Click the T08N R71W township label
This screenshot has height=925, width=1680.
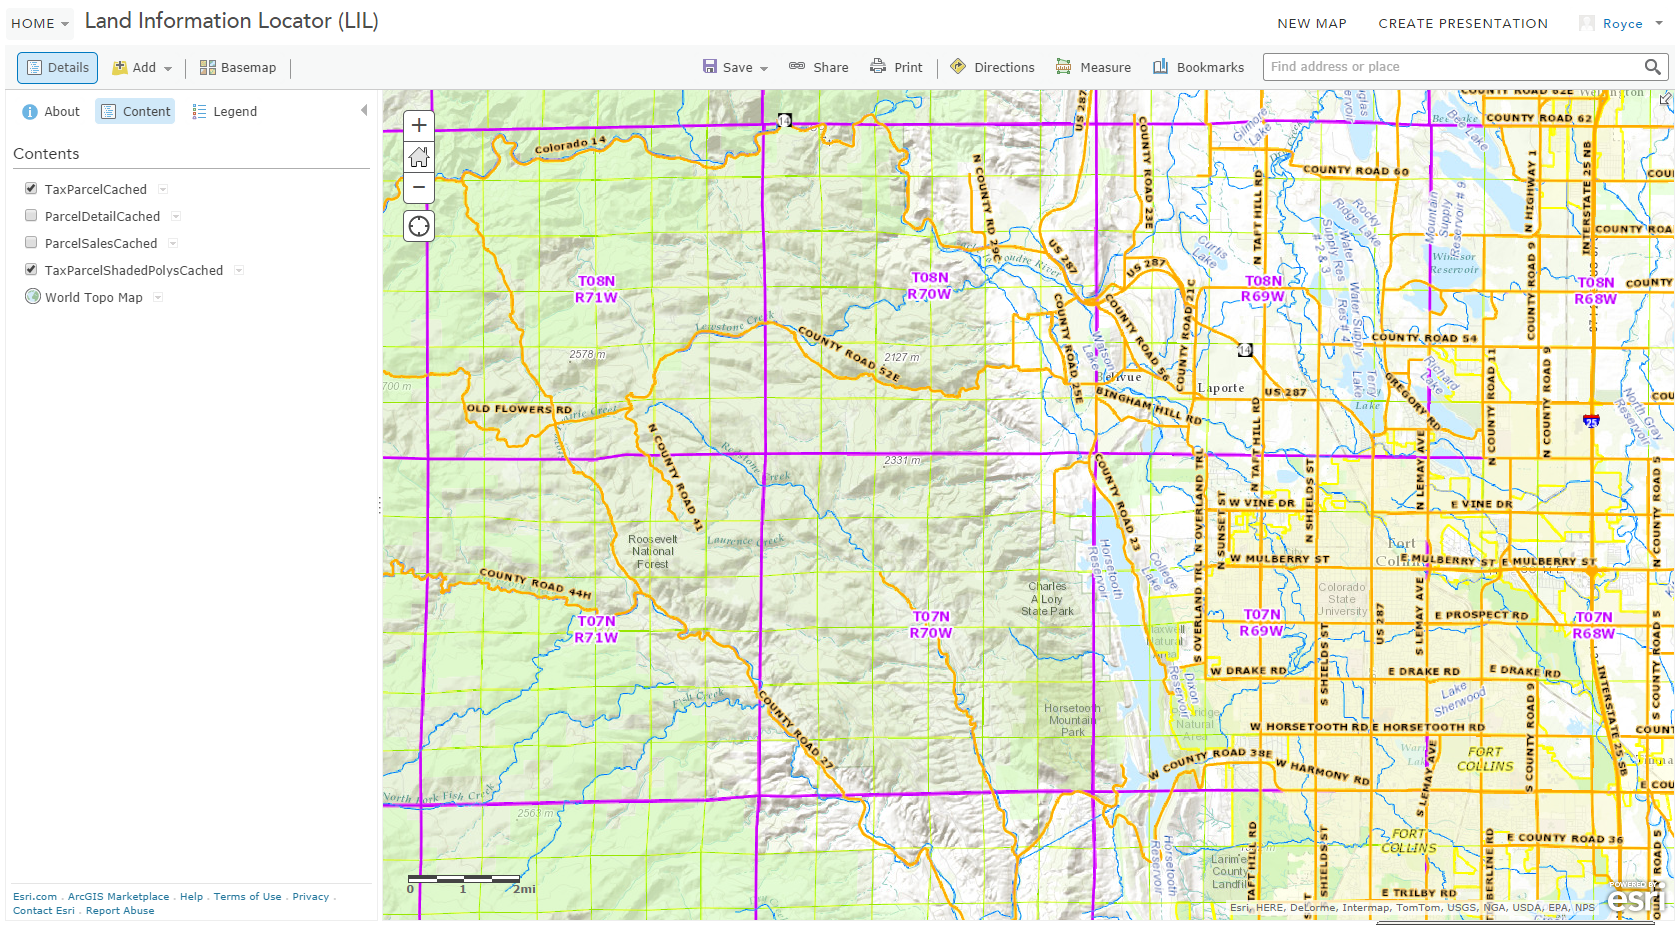pyautogui.click(x=596, y=289)
